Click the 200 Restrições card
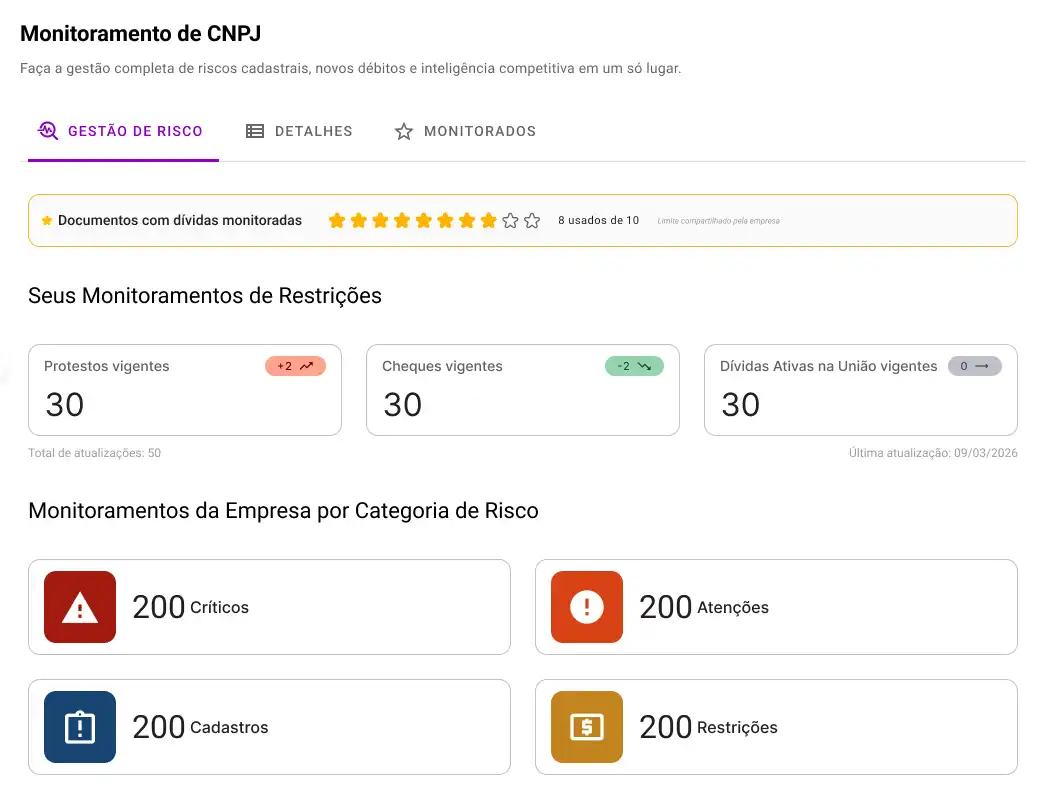 click(x=776, y=727)
